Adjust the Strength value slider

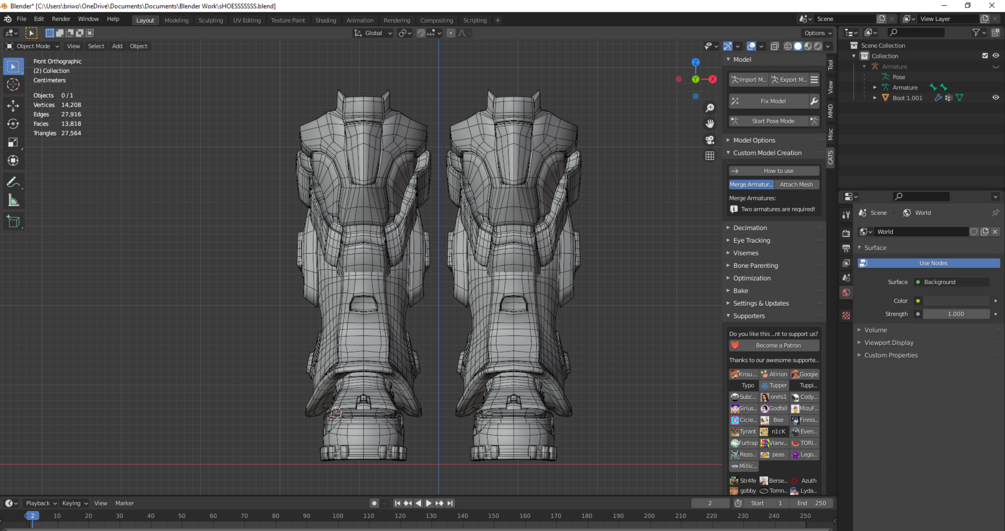pos(955,314)
